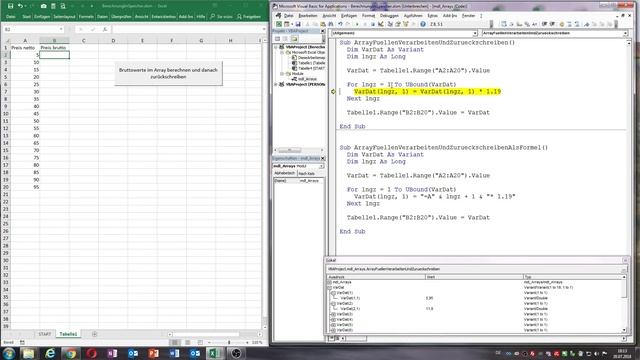The height and width of the screenshot is (360, 640).
Task: Click the Locals window vertical scrollbar down arrow
Action: tap(624, 330)
